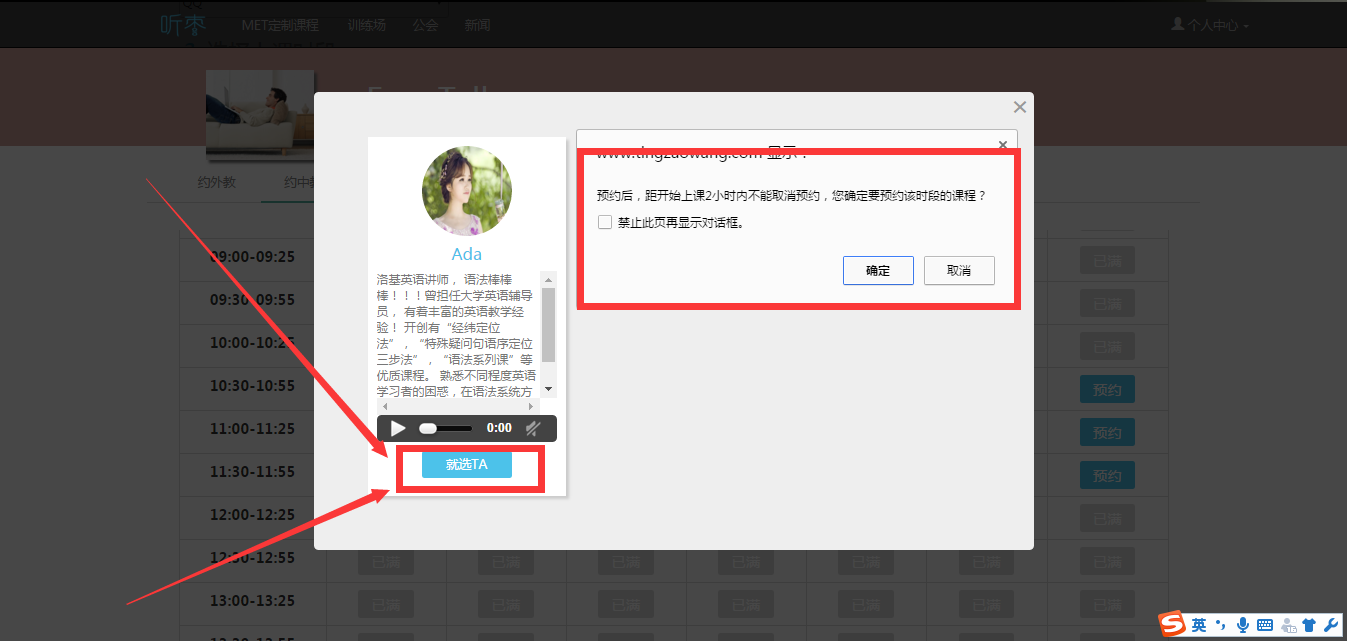This screenshot has width=1347, height=641.
Task: Check 禁止此页再显示对话框 checkbox
Action: pos(605,222)
